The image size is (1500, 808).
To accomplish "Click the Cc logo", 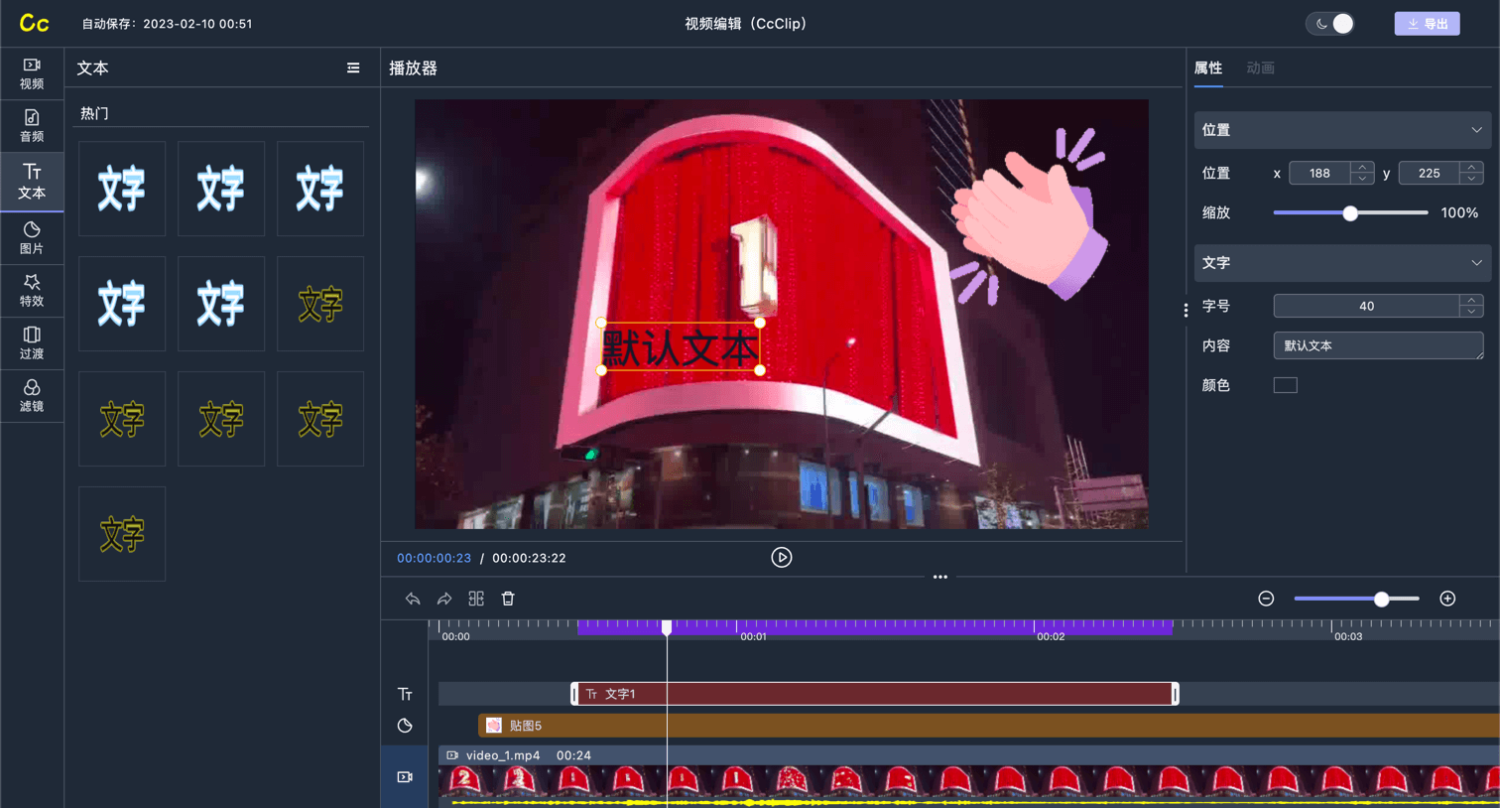I will click(34, 23).
